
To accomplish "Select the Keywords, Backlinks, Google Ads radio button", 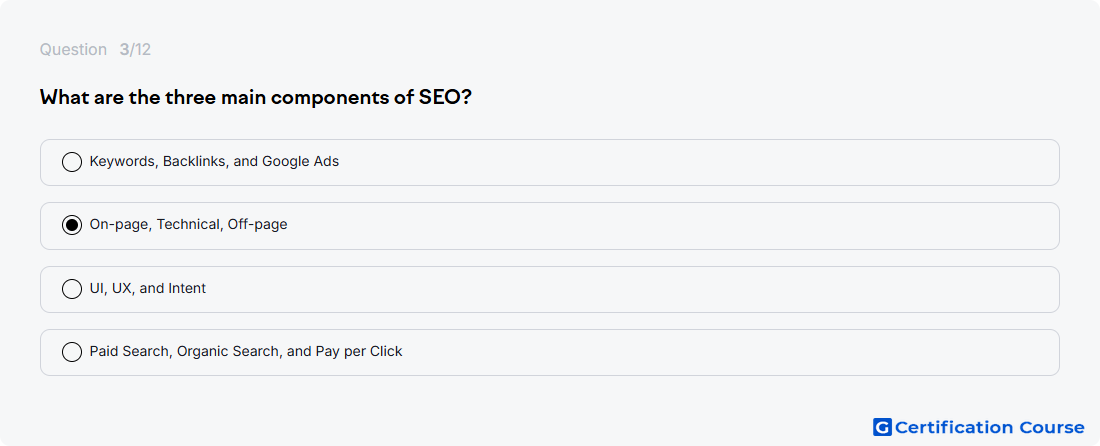I will click(x=72, y=162).
